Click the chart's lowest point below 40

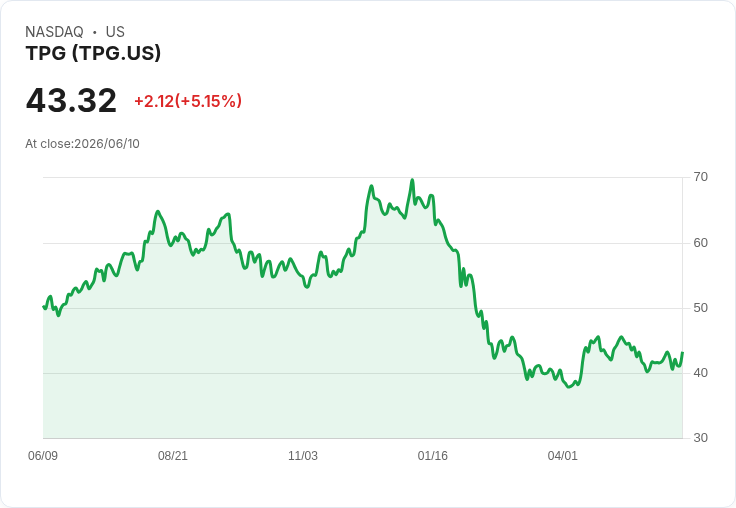pyautogui.click(x=569, y=387)
